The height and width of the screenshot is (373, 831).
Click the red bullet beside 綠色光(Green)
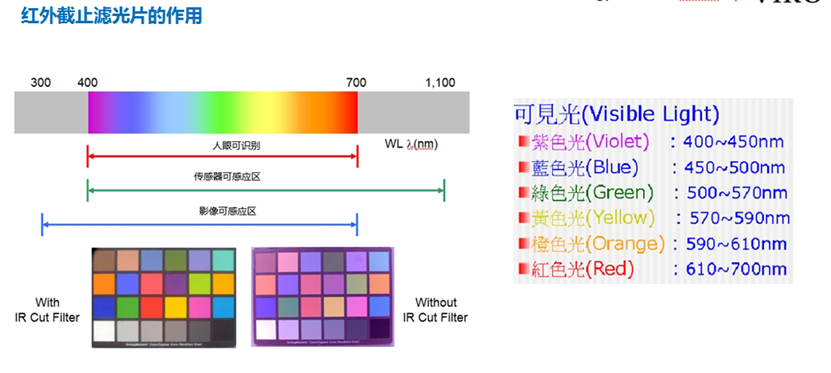(524, 192)
